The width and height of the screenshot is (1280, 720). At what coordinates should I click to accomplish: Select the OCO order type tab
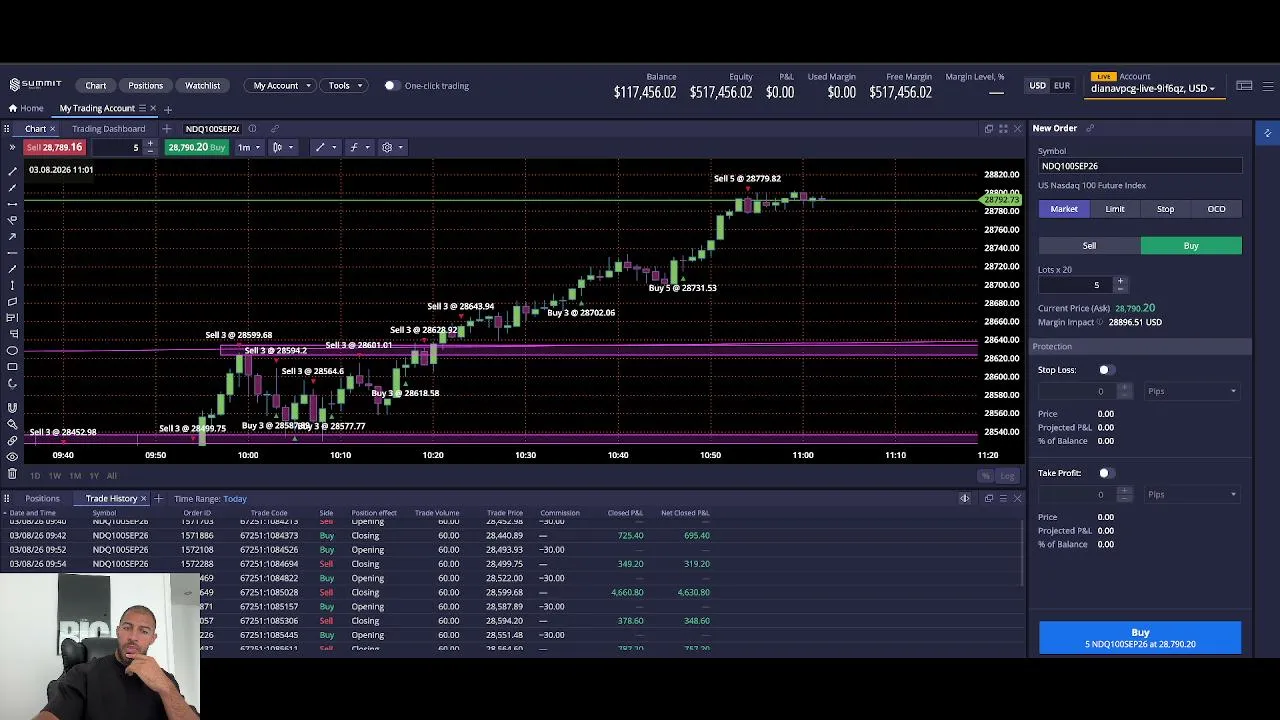(x=1216, y=209)
